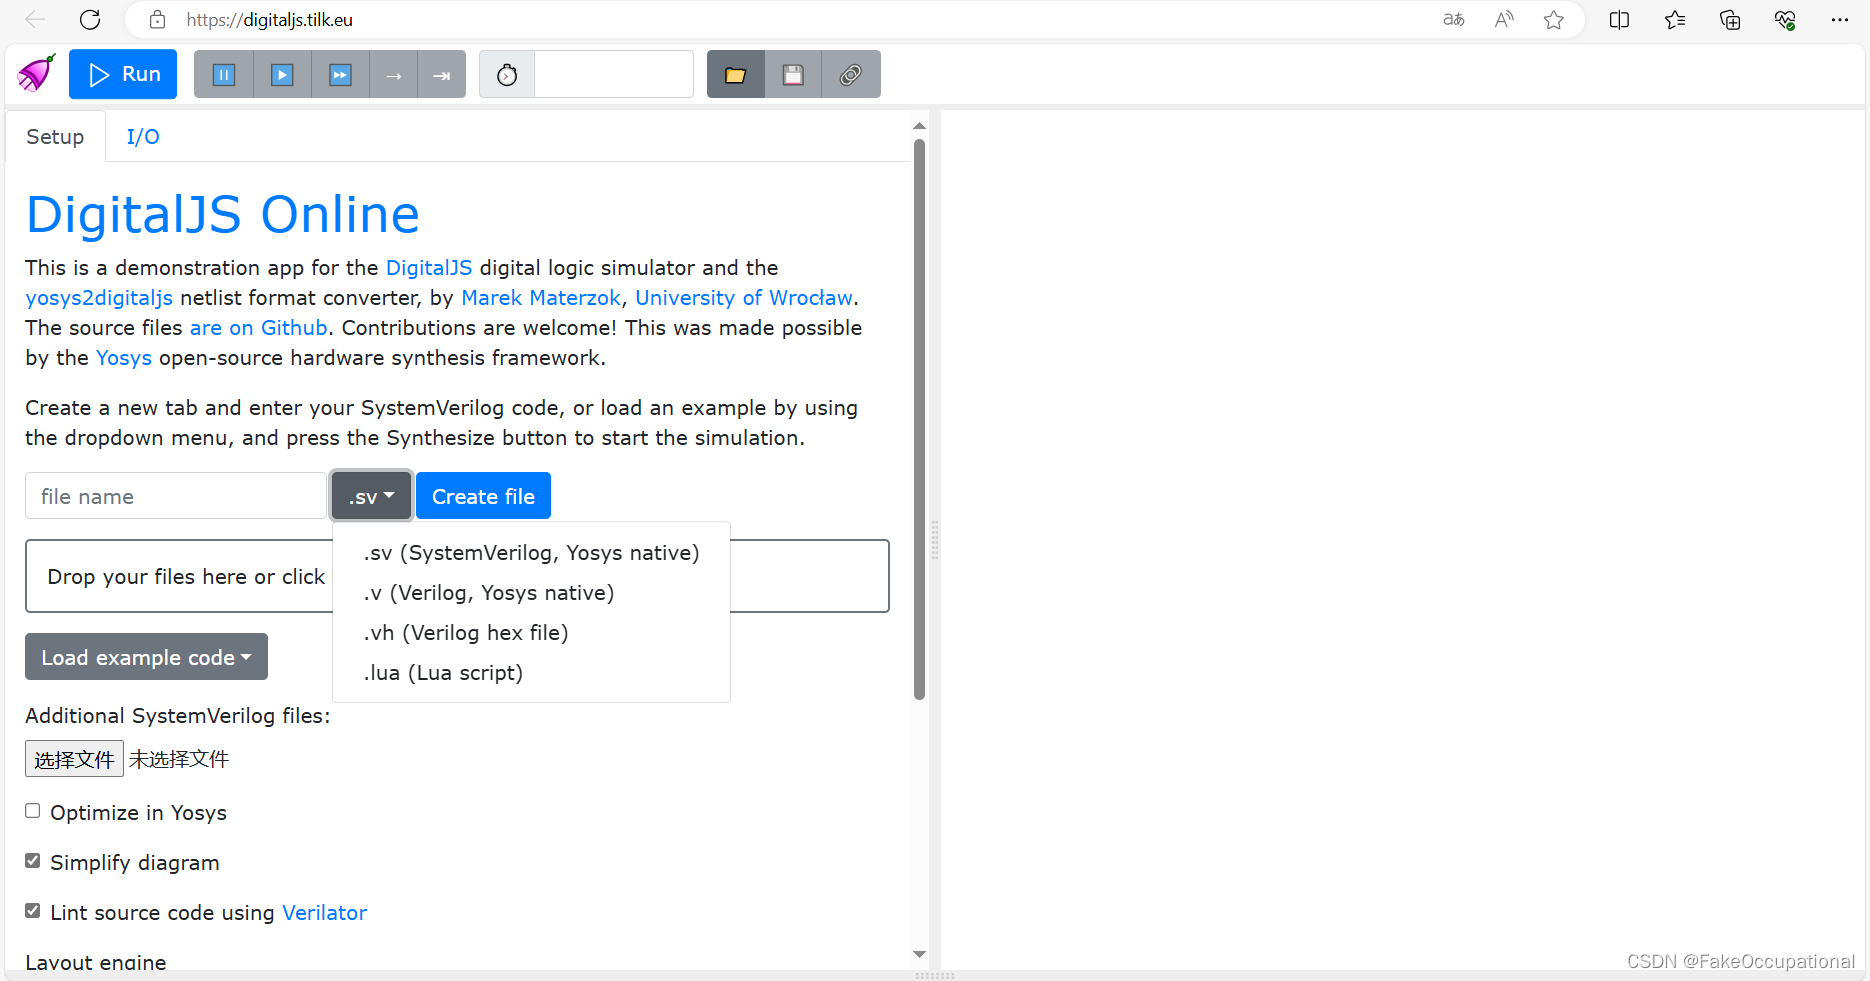Select .sv SystemVerilog option
Screen dimensions: 1870x981
point(531,553)
